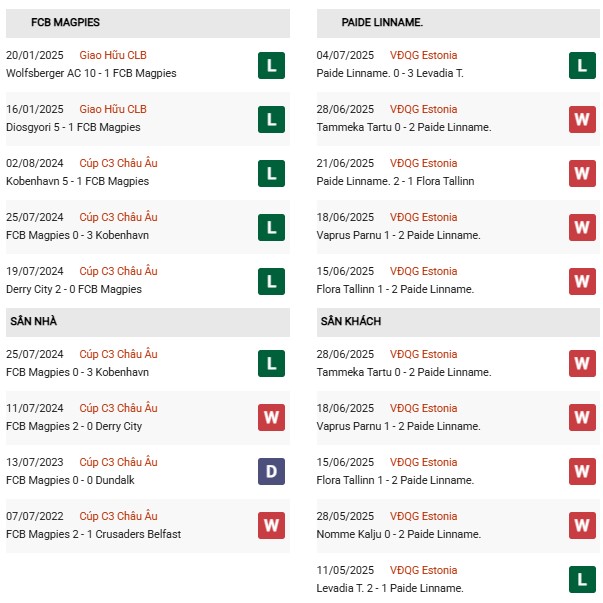
Task: Click the L badge for Kobenhavn 5 - 1 match
Action: coord(270,173)
